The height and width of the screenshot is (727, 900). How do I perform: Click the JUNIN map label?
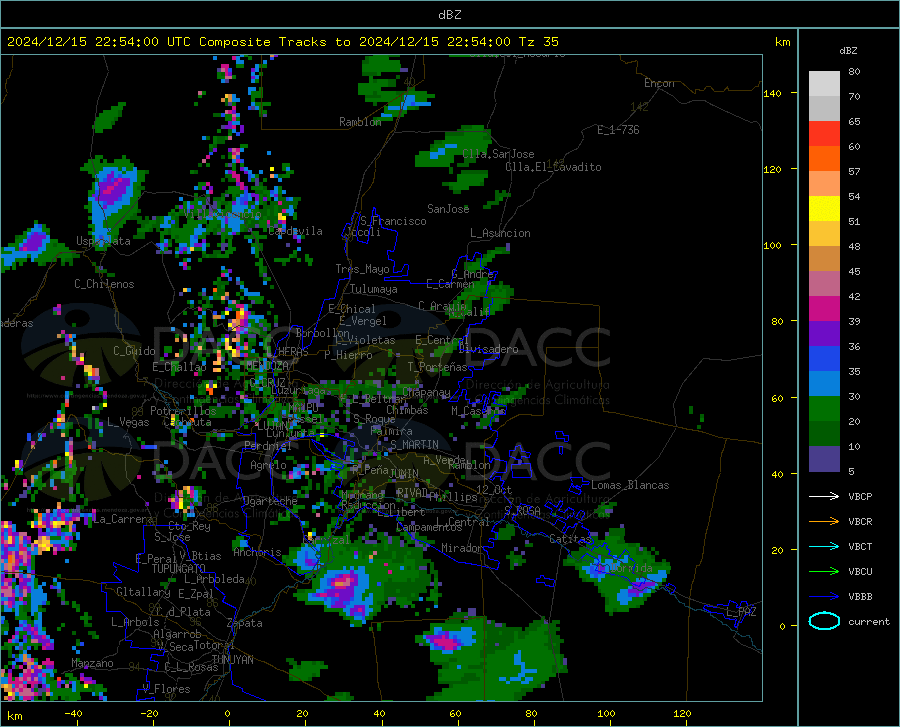pos(404,473)
